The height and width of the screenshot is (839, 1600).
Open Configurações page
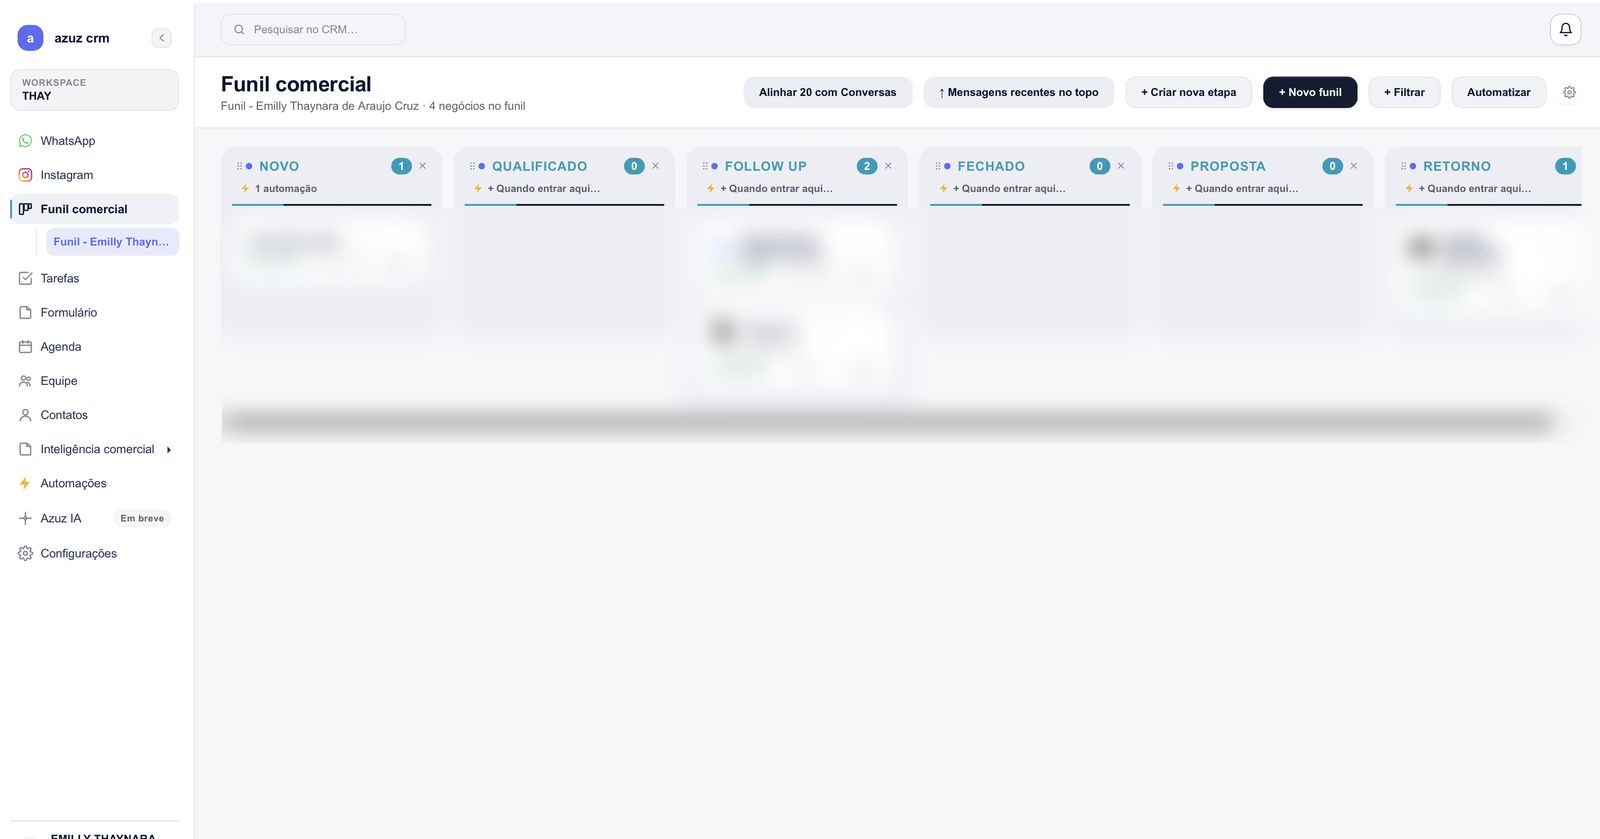click(x=94, y=553)
